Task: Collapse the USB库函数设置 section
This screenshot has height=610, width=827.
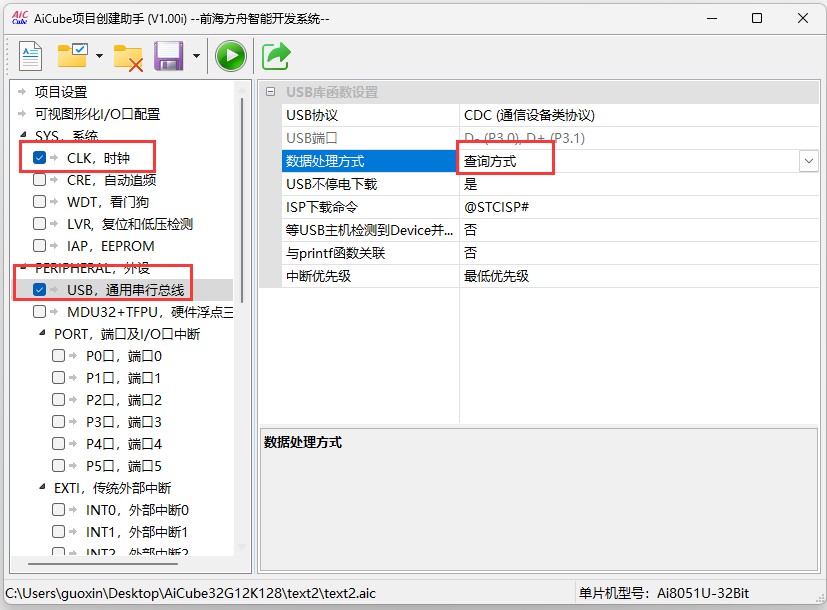Action: point(271,92)
